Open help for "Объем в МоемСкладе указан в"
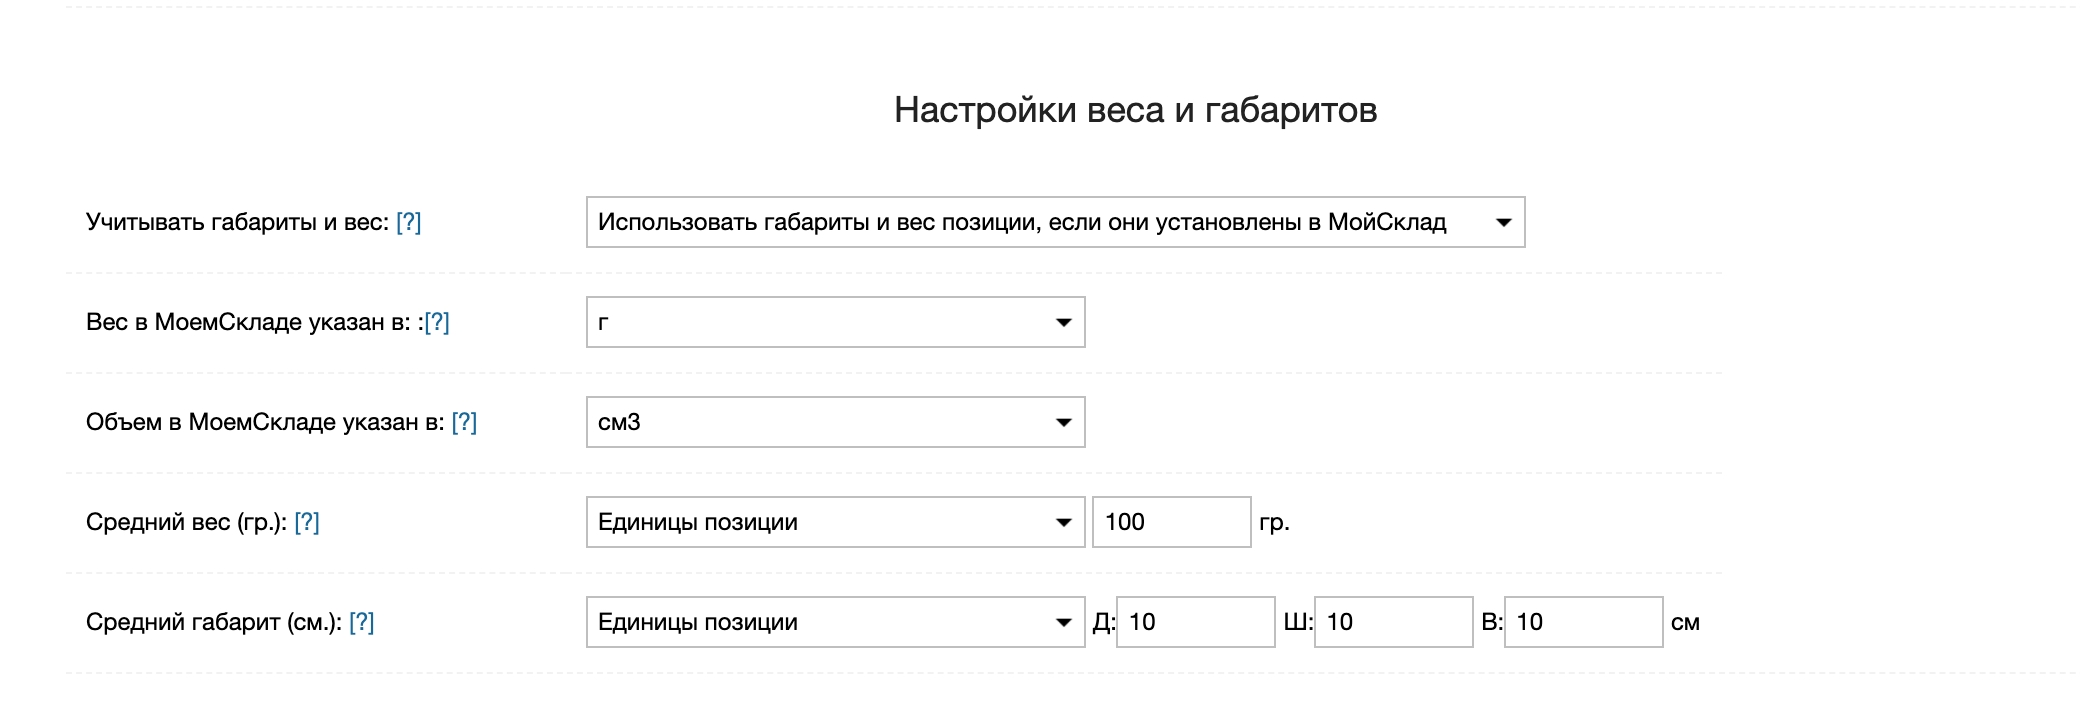Screen dimensions: 2080x720 coord(464,422)
